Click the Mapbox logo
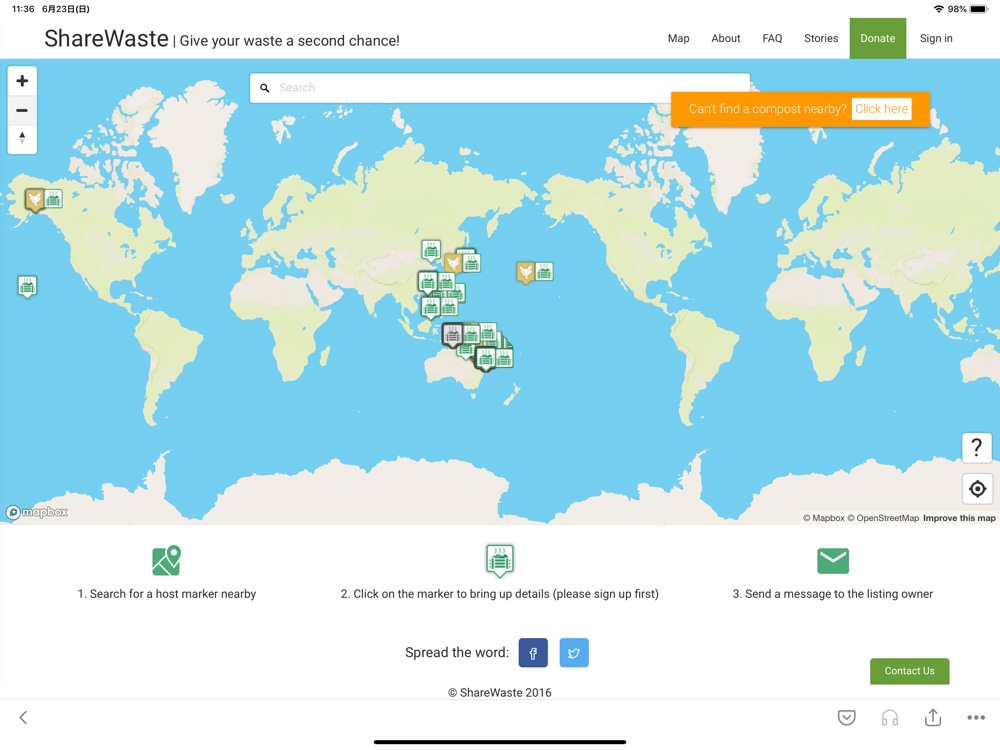Viewport: 1000px width, 750px height. (x=37, y=512)
